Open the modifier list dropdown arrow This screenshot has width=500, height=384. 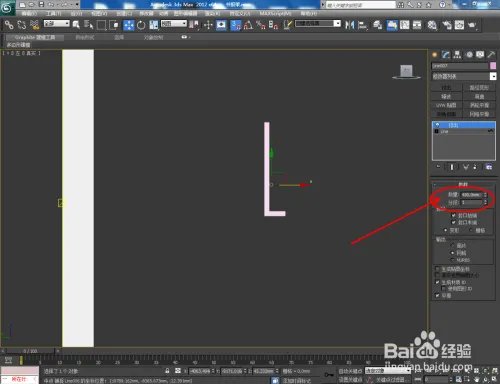coord(493,76)
